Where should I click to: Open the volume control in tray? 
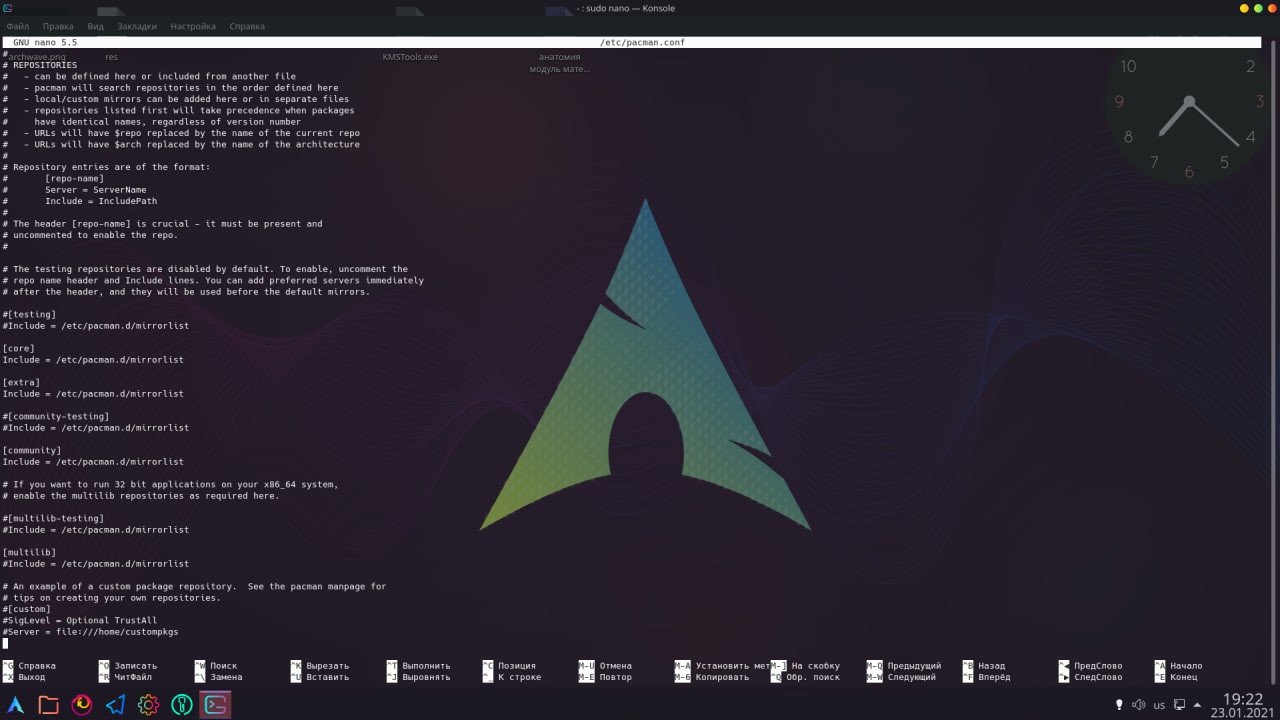point(1138,705)
